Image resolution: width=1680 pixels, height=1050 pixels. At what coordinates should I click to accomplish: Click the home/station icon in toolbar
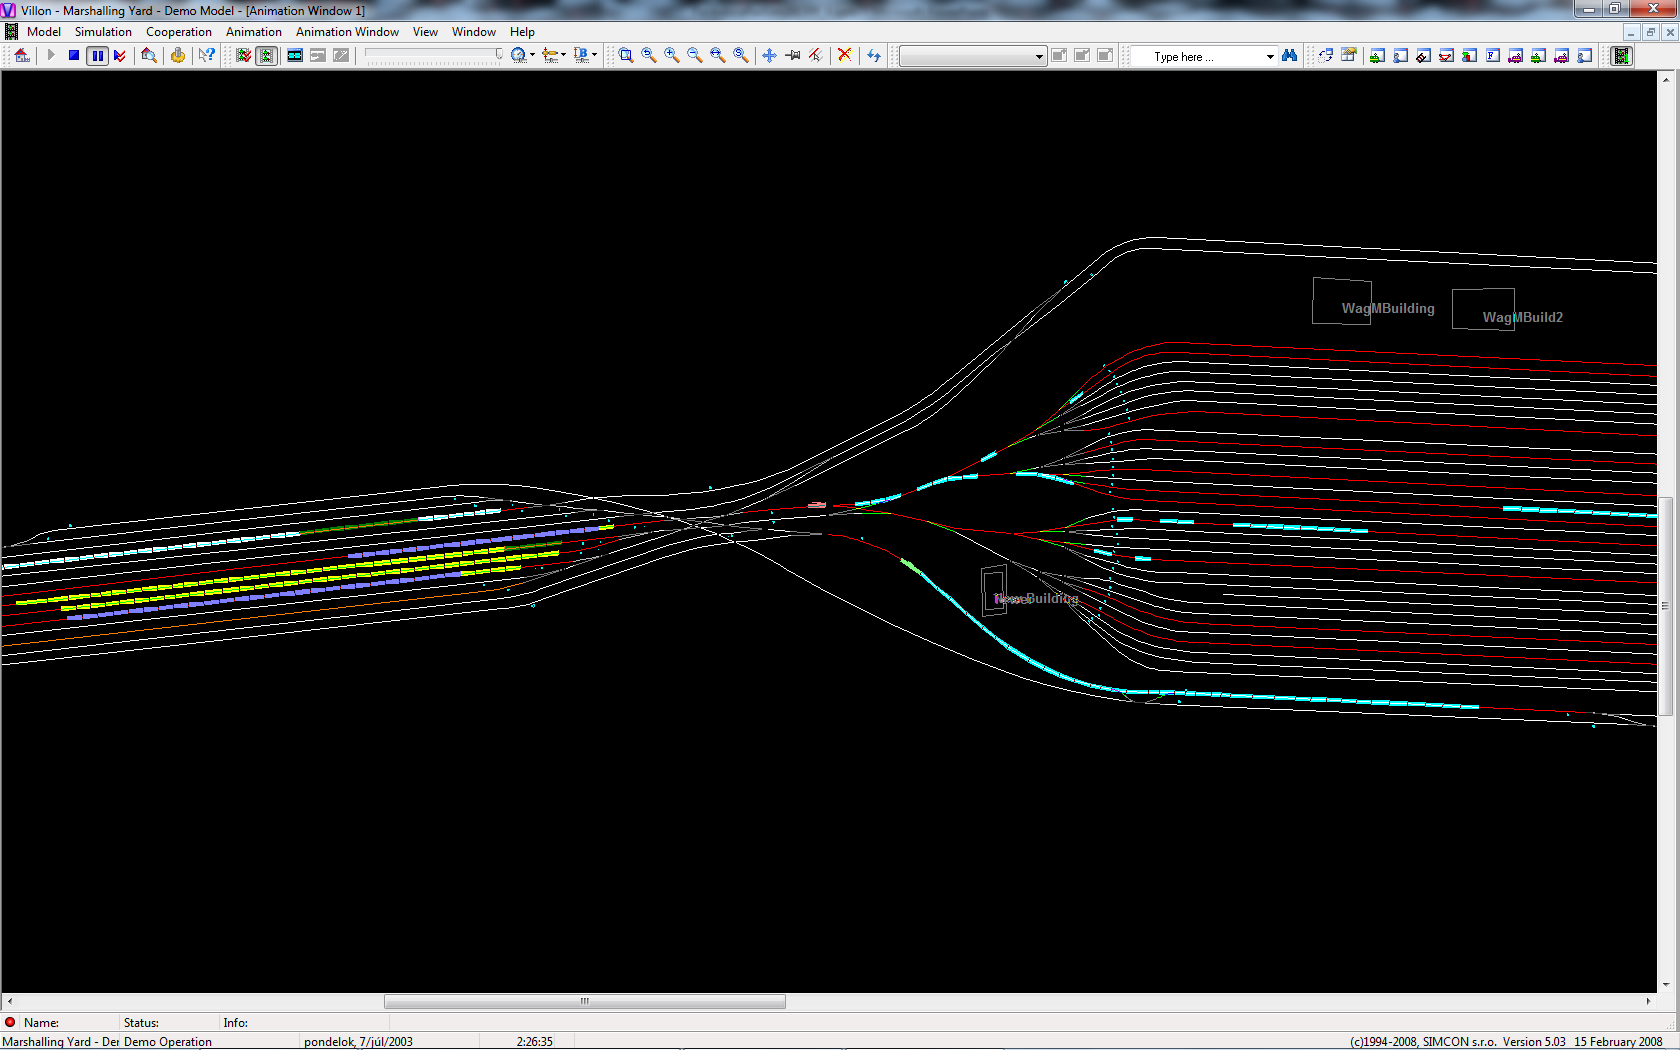(x=22, y=56)
